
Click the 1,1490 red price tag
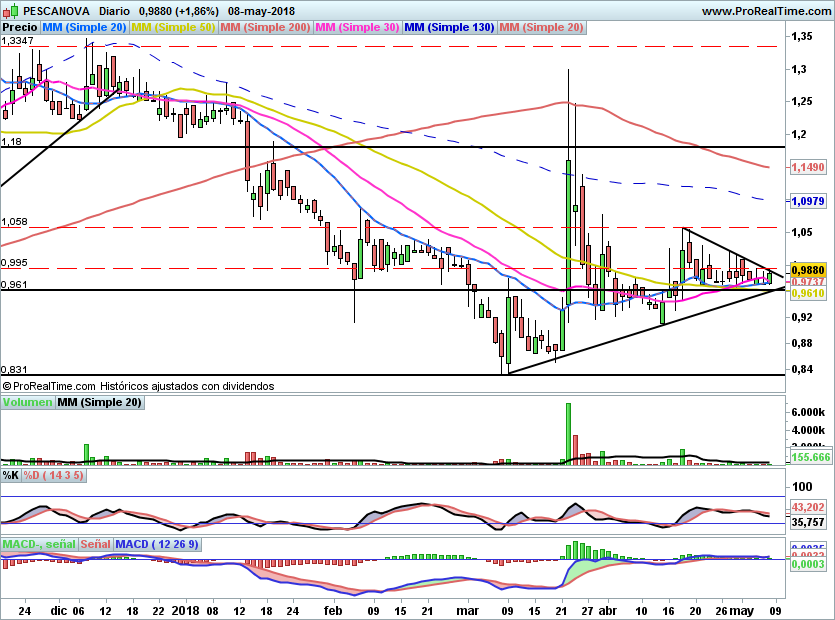(x=807, y=167)
